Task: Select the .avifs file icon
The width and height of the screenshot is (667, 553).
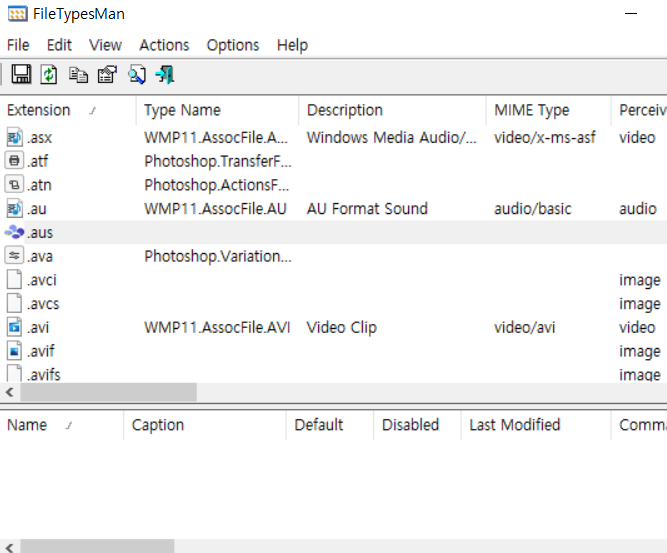Action: click(x=14, y=373)
